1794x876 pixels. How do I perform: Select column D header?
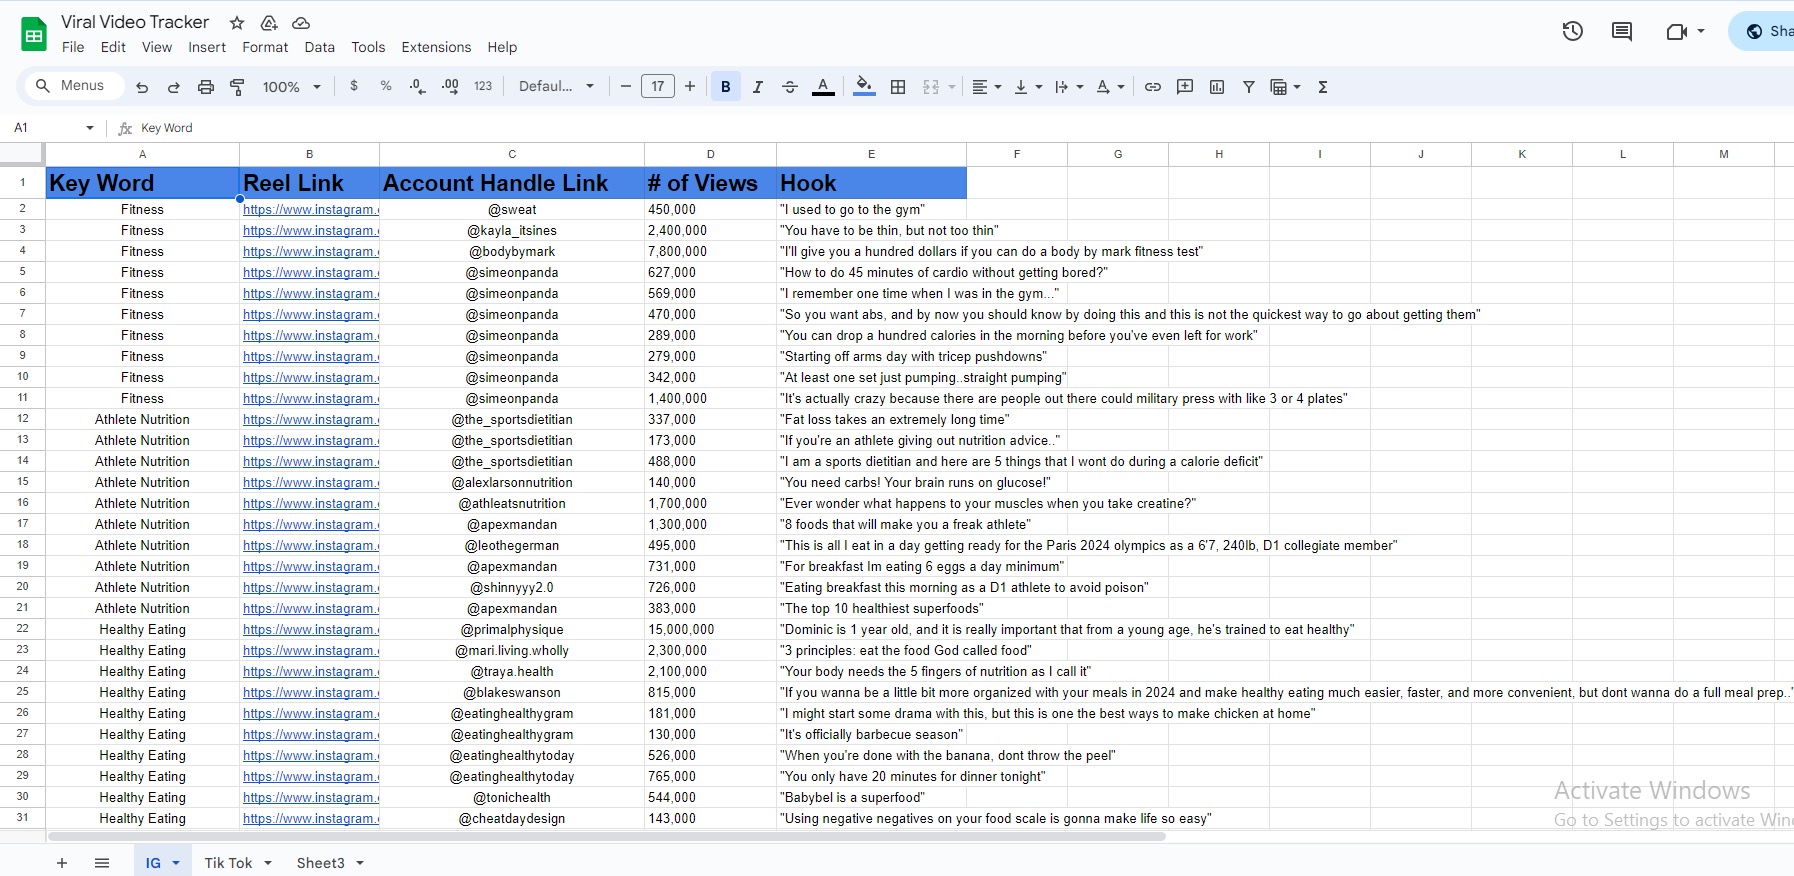[x=711, y=154]
